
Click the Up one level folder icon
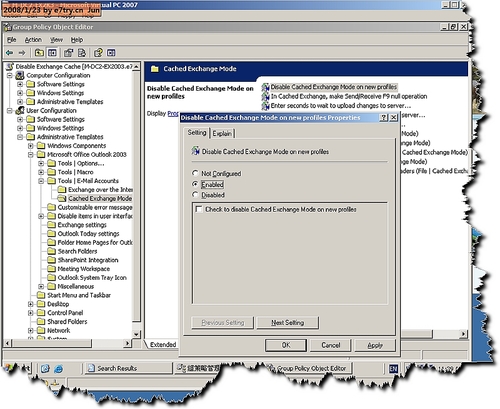pyautogui.click(x=39, y=53)
